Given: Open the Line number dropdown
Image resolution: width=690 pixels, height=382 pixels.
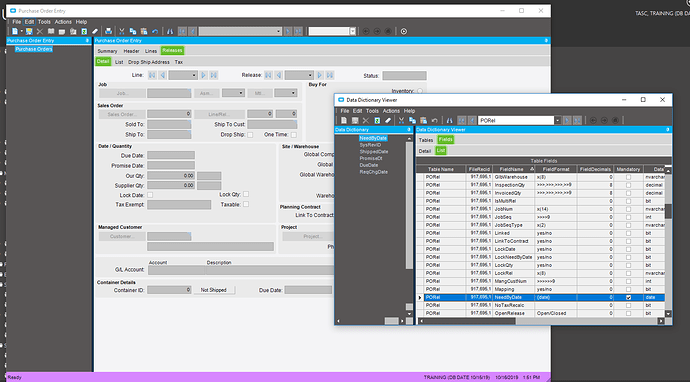Looking at the screenshot, I should click(195, 75).
